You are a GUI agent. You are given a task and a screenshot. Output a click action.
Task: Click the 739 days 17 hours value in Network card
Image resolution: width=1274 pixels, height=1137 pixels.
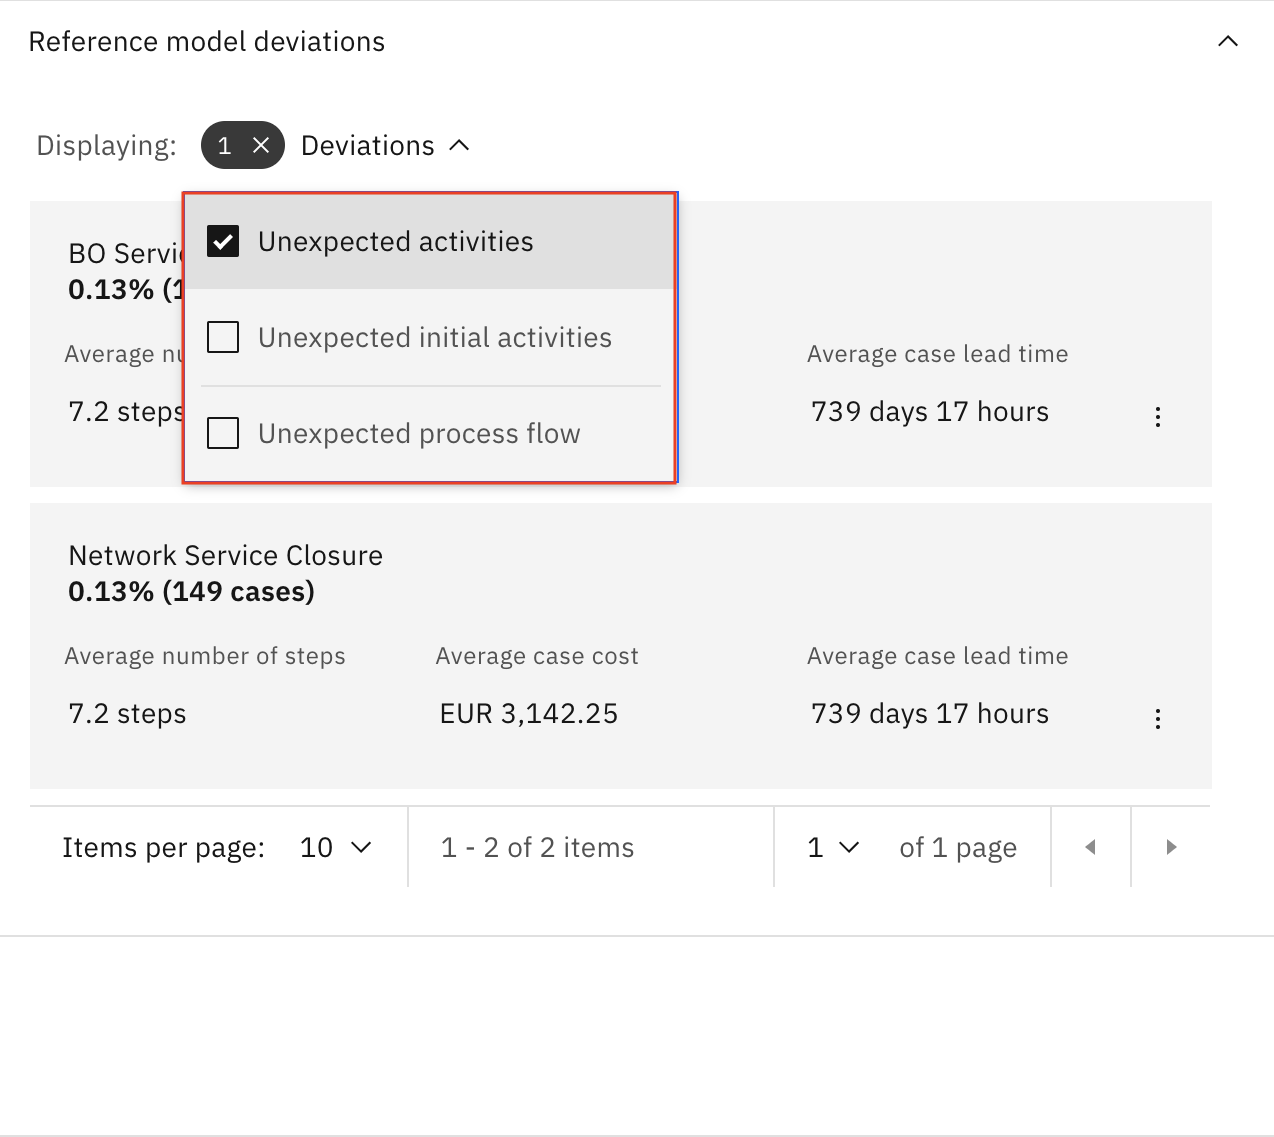tap(929, 714)
